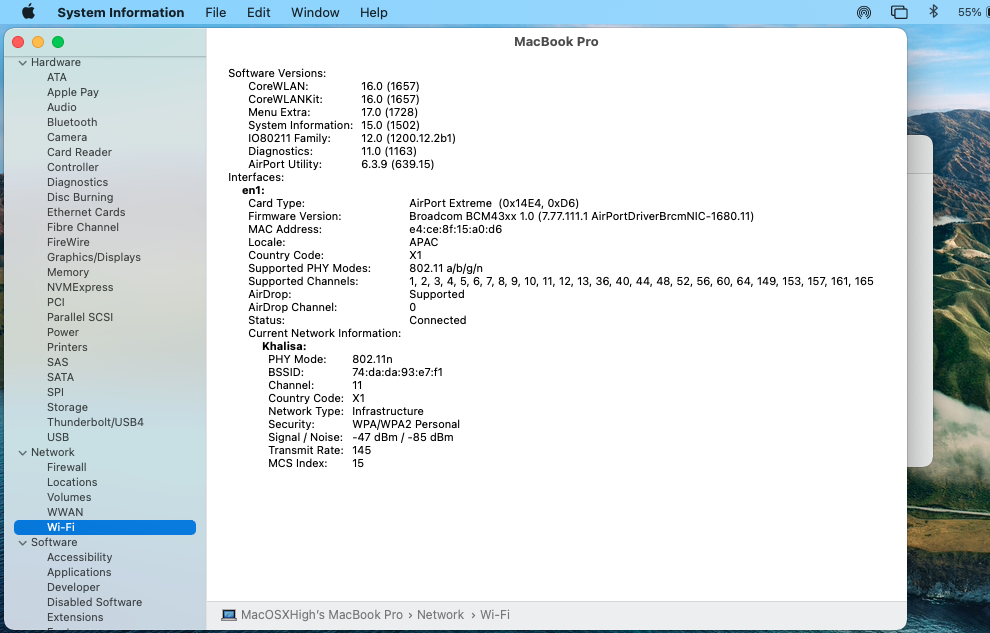
Task: Click the laptop icon in path bar
Action: pyautogui.click(x=229, y=615)
